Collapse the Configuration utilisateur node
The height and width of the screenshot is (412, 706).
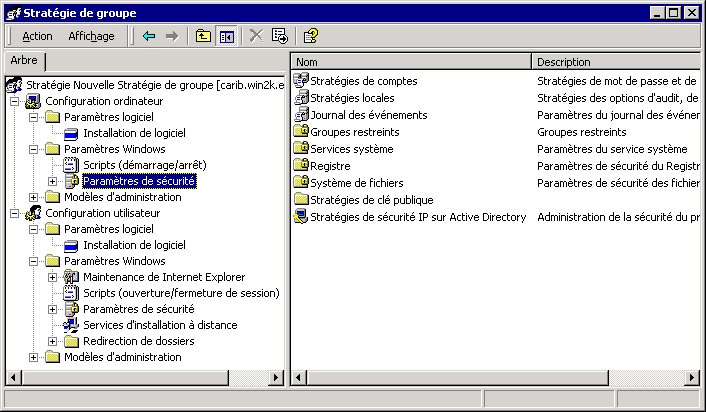(14, 213)
